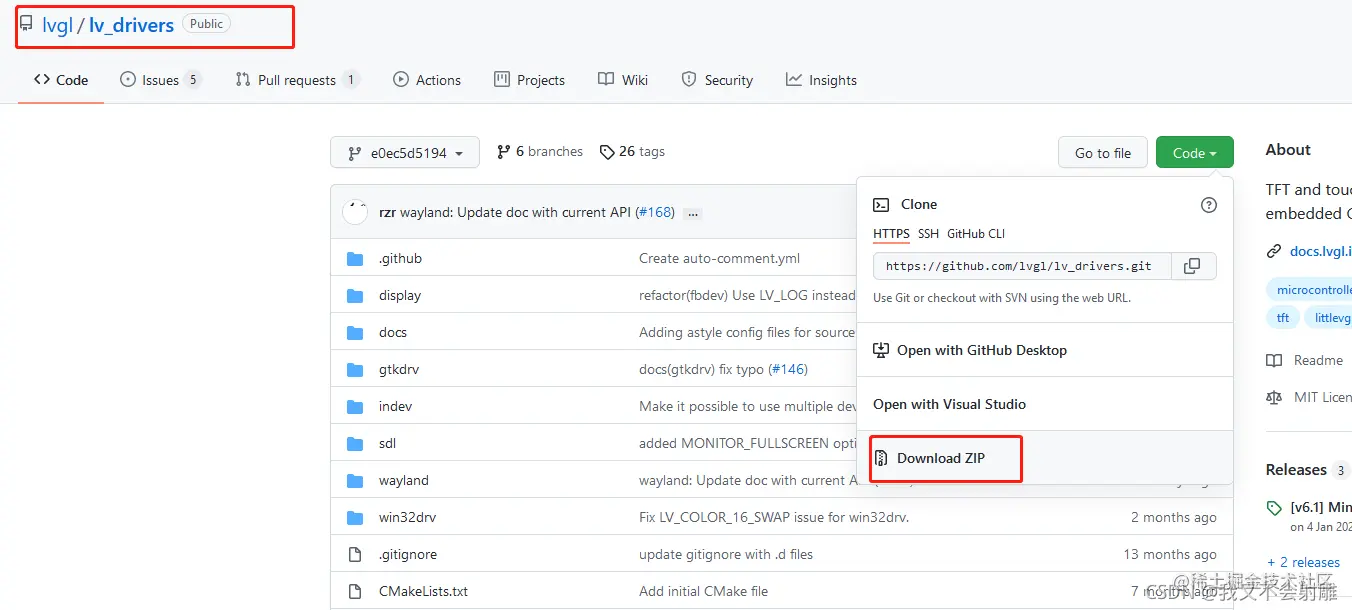This screenshot has width=1352, height=610.
Task: Open the CMakeLists.txt file
Action: click(x=423, y=591)
